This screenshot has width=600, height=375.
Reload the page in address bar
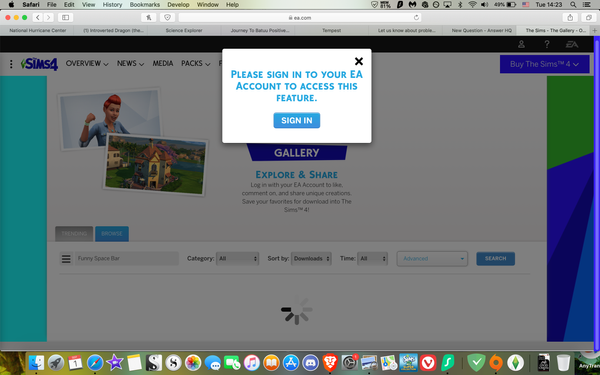click(x=416, y=18)
